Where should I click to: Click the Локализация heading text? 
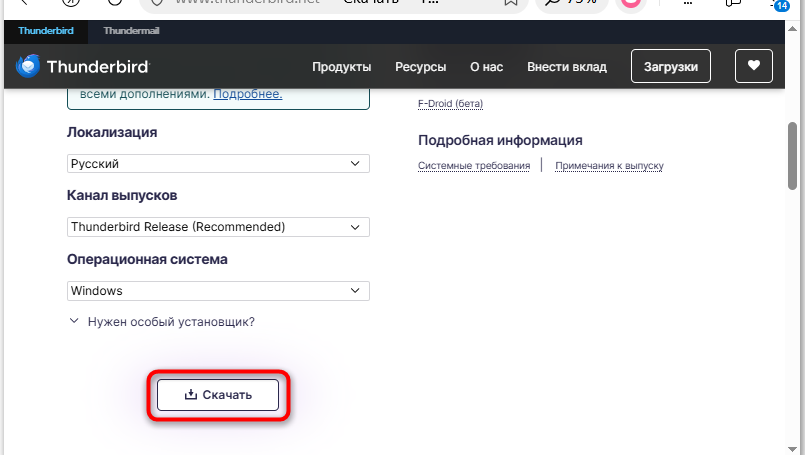coord(112,132)
